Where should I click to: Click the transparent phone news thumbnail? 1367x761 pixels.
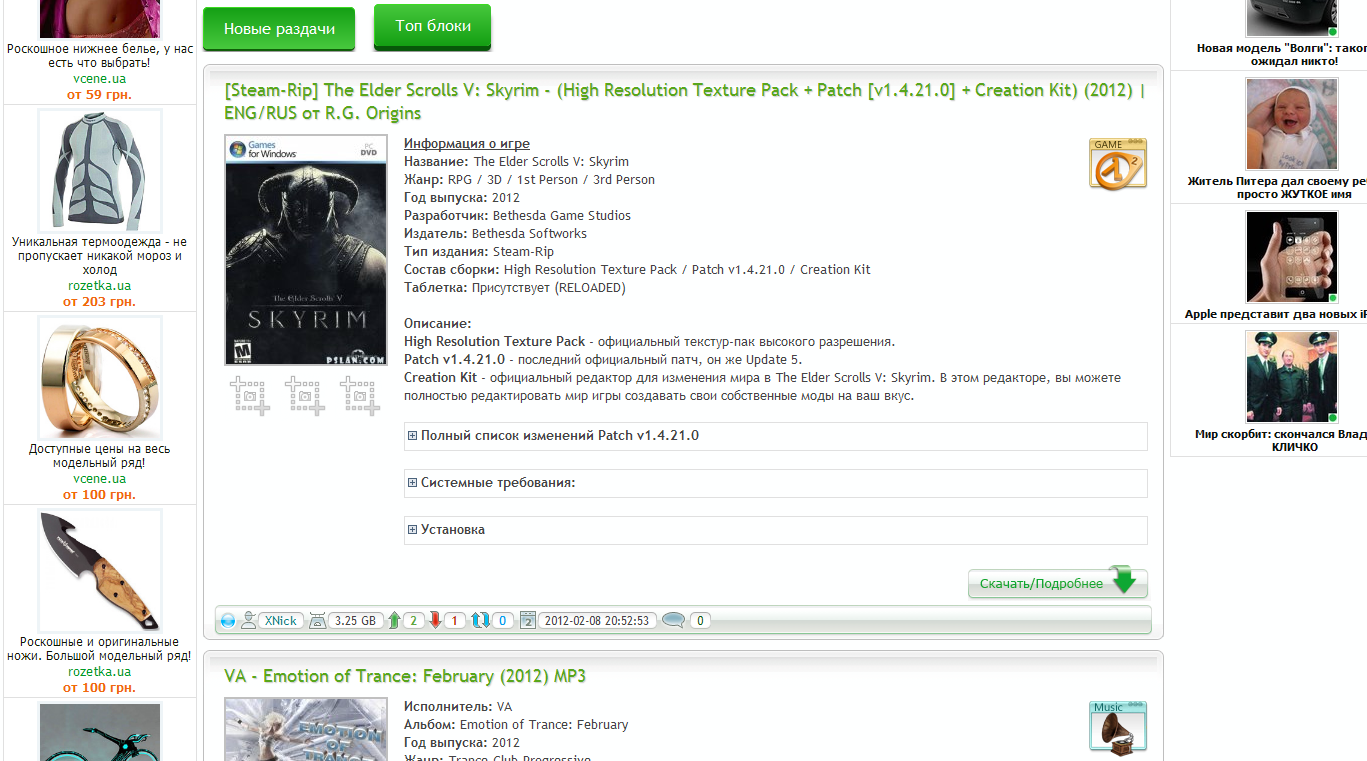click(x=1291, y=257)
